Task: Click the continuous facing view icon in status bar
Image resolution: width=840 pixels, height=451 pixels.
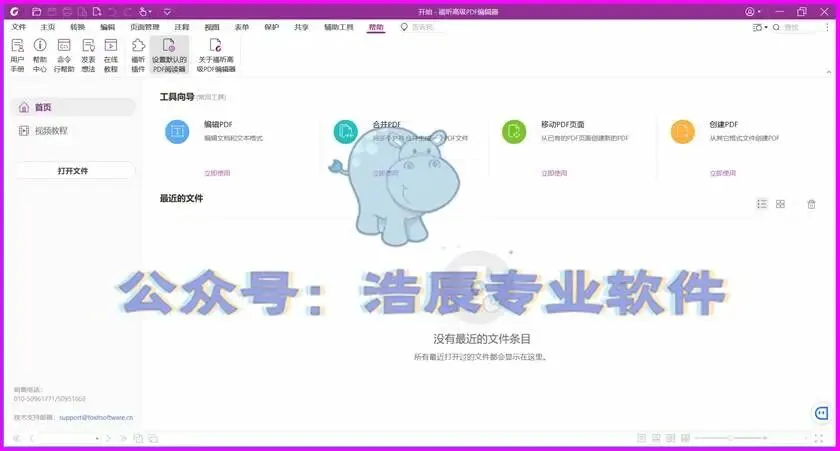Action: pyautogui.click(x=685, y=438)
